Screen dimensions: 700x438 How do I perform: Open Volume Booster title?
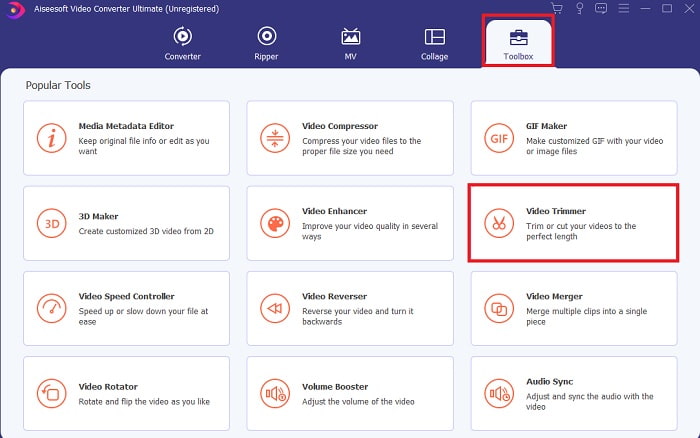tap(335, 387)
